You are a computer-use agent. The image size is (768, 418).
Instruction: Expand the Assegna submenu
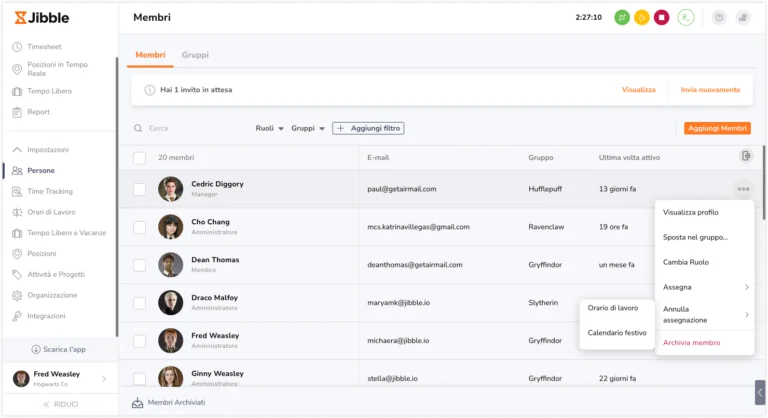pos(705,287)
